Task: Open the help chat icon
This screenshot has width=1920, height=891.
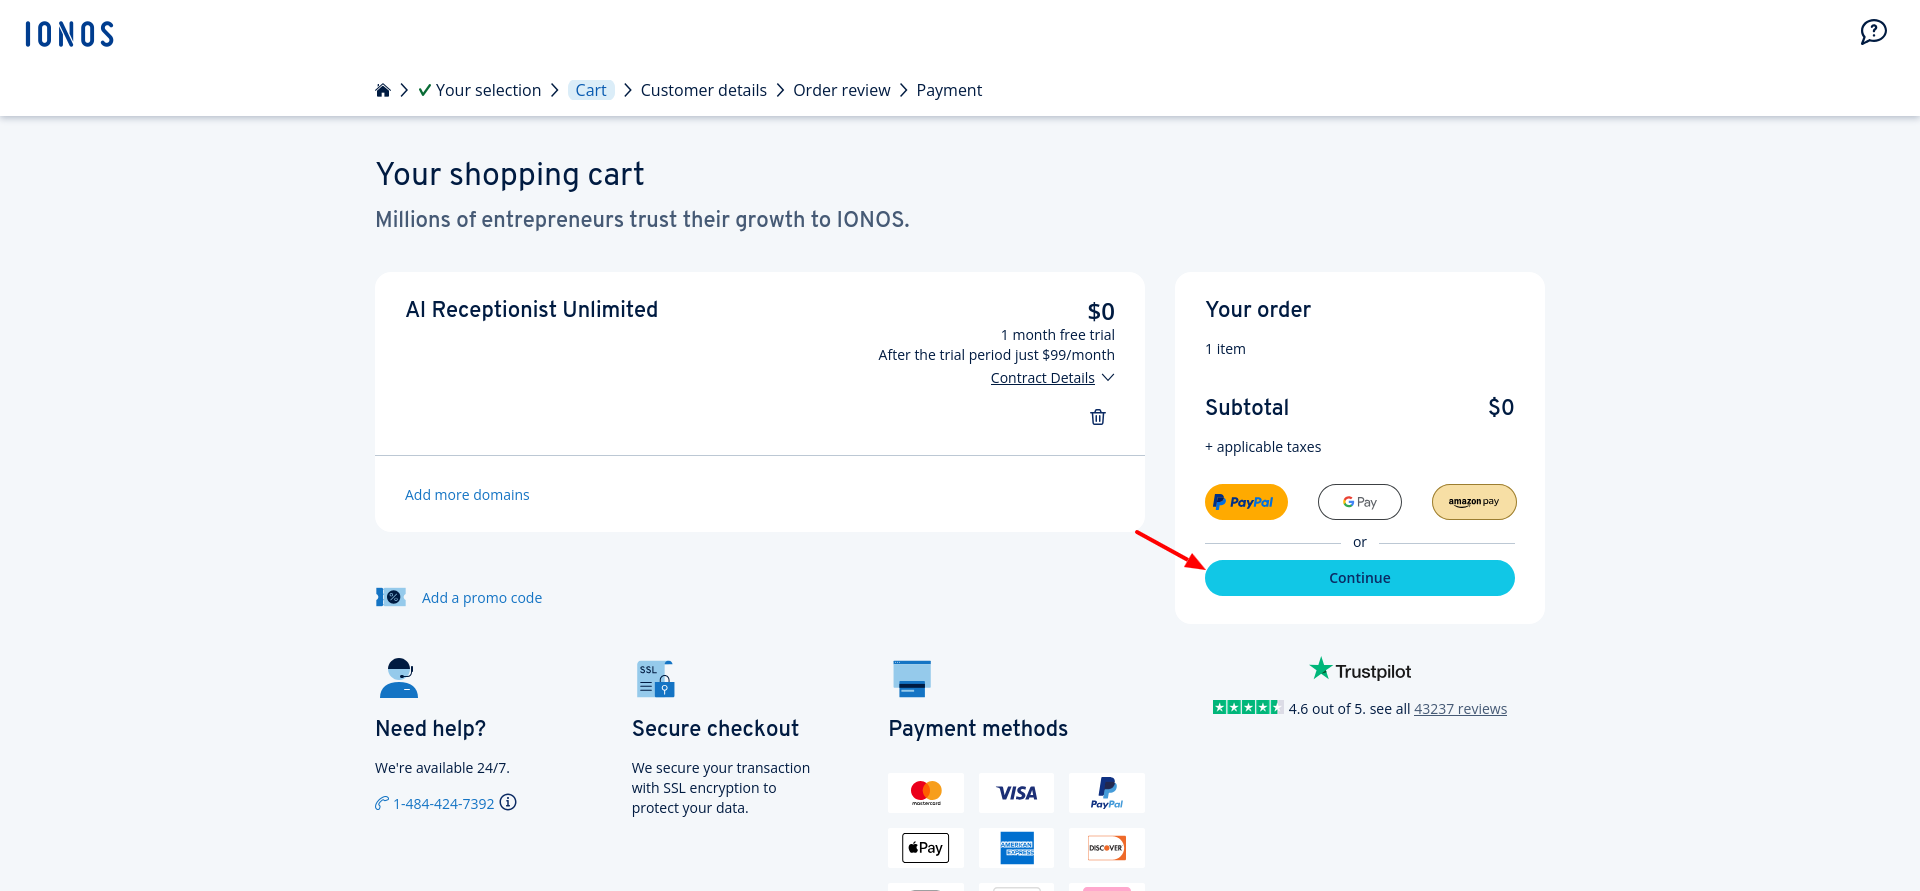Action: pyautogui.click(x=1873, y=32)
